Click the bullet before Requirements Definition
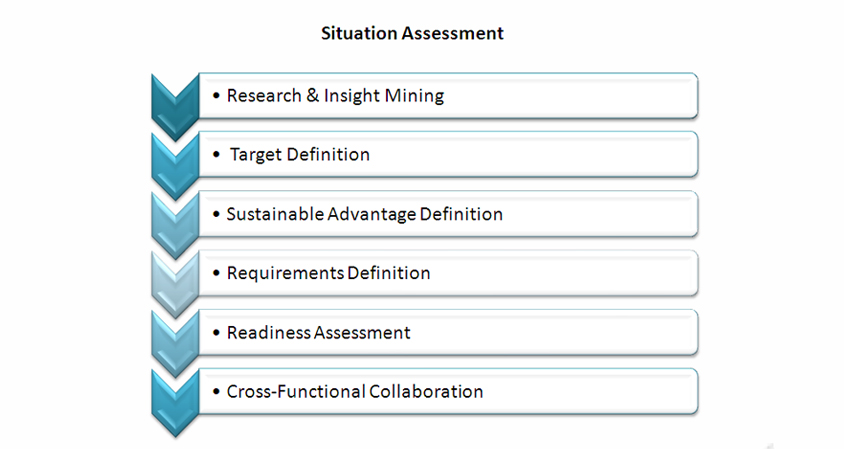 click(216, 273)
